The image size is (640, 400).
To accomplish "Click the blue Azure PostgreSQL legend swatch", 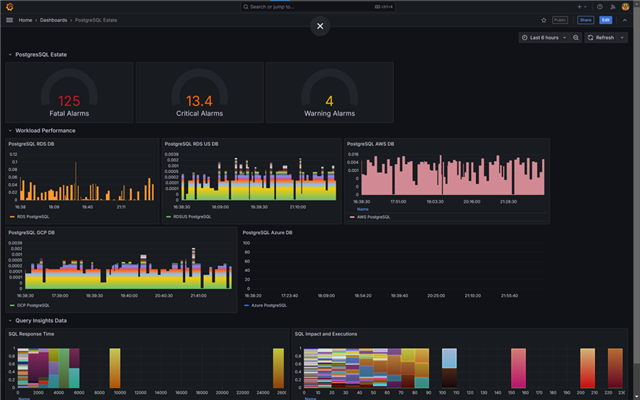I will click(247, 305).
